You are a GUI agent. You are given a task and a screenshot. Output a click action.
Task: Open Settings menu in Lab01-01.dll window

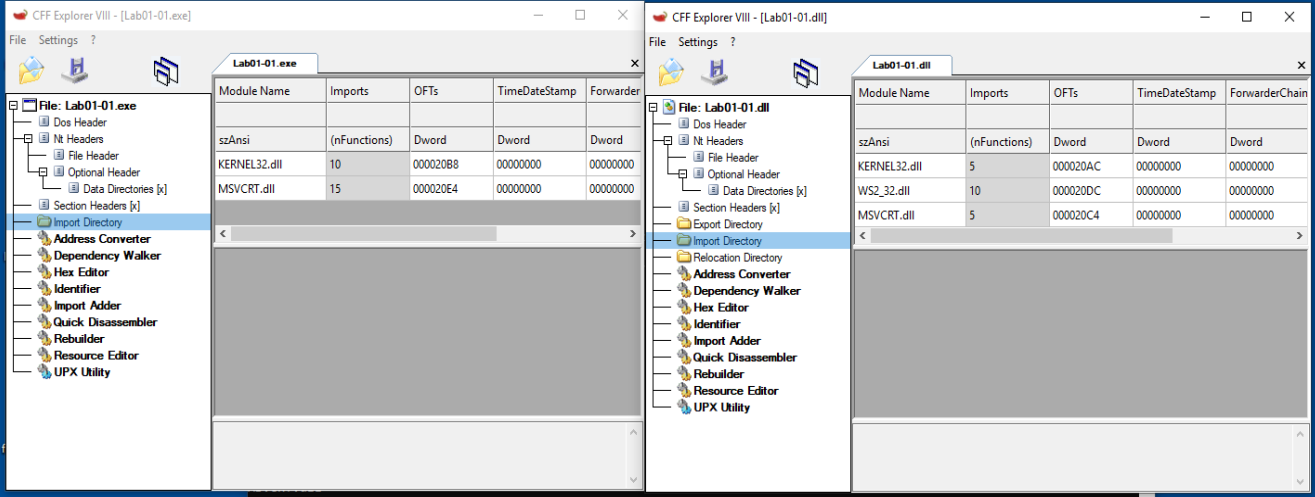(x=698, y=42)
